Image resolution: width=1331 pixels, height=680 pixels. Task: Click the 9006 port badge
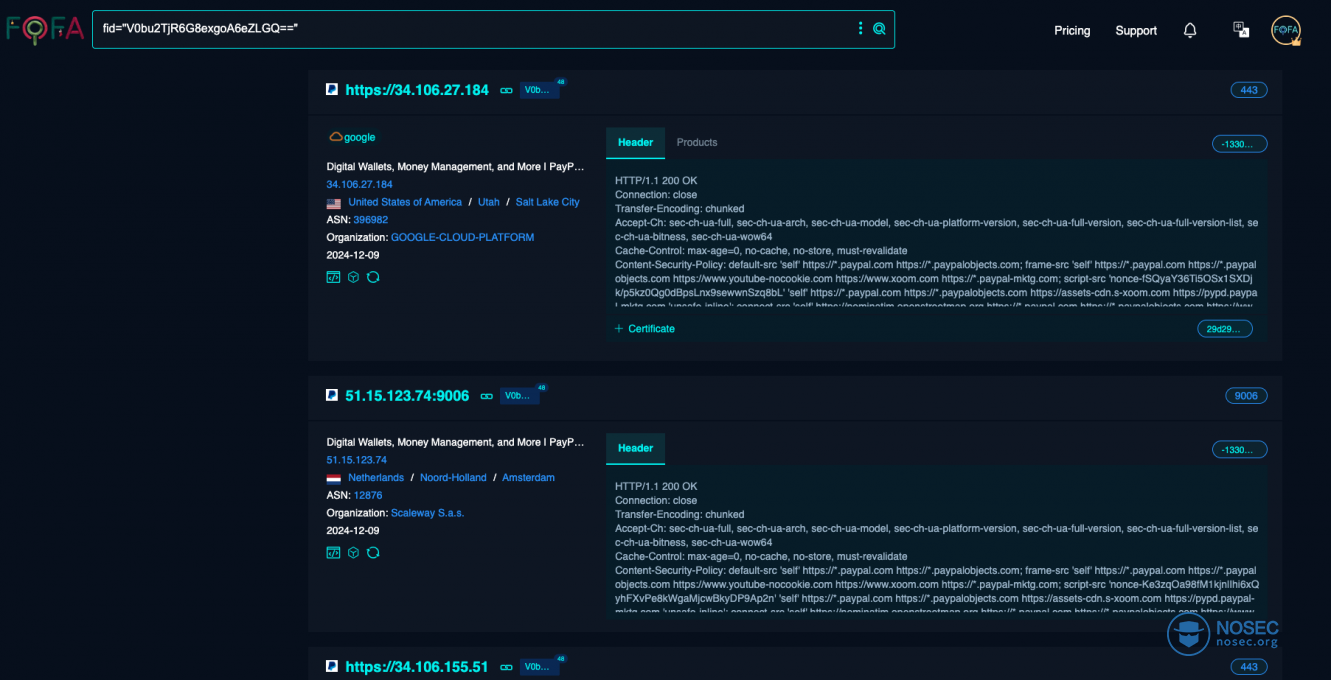[x=1246, y=396]
